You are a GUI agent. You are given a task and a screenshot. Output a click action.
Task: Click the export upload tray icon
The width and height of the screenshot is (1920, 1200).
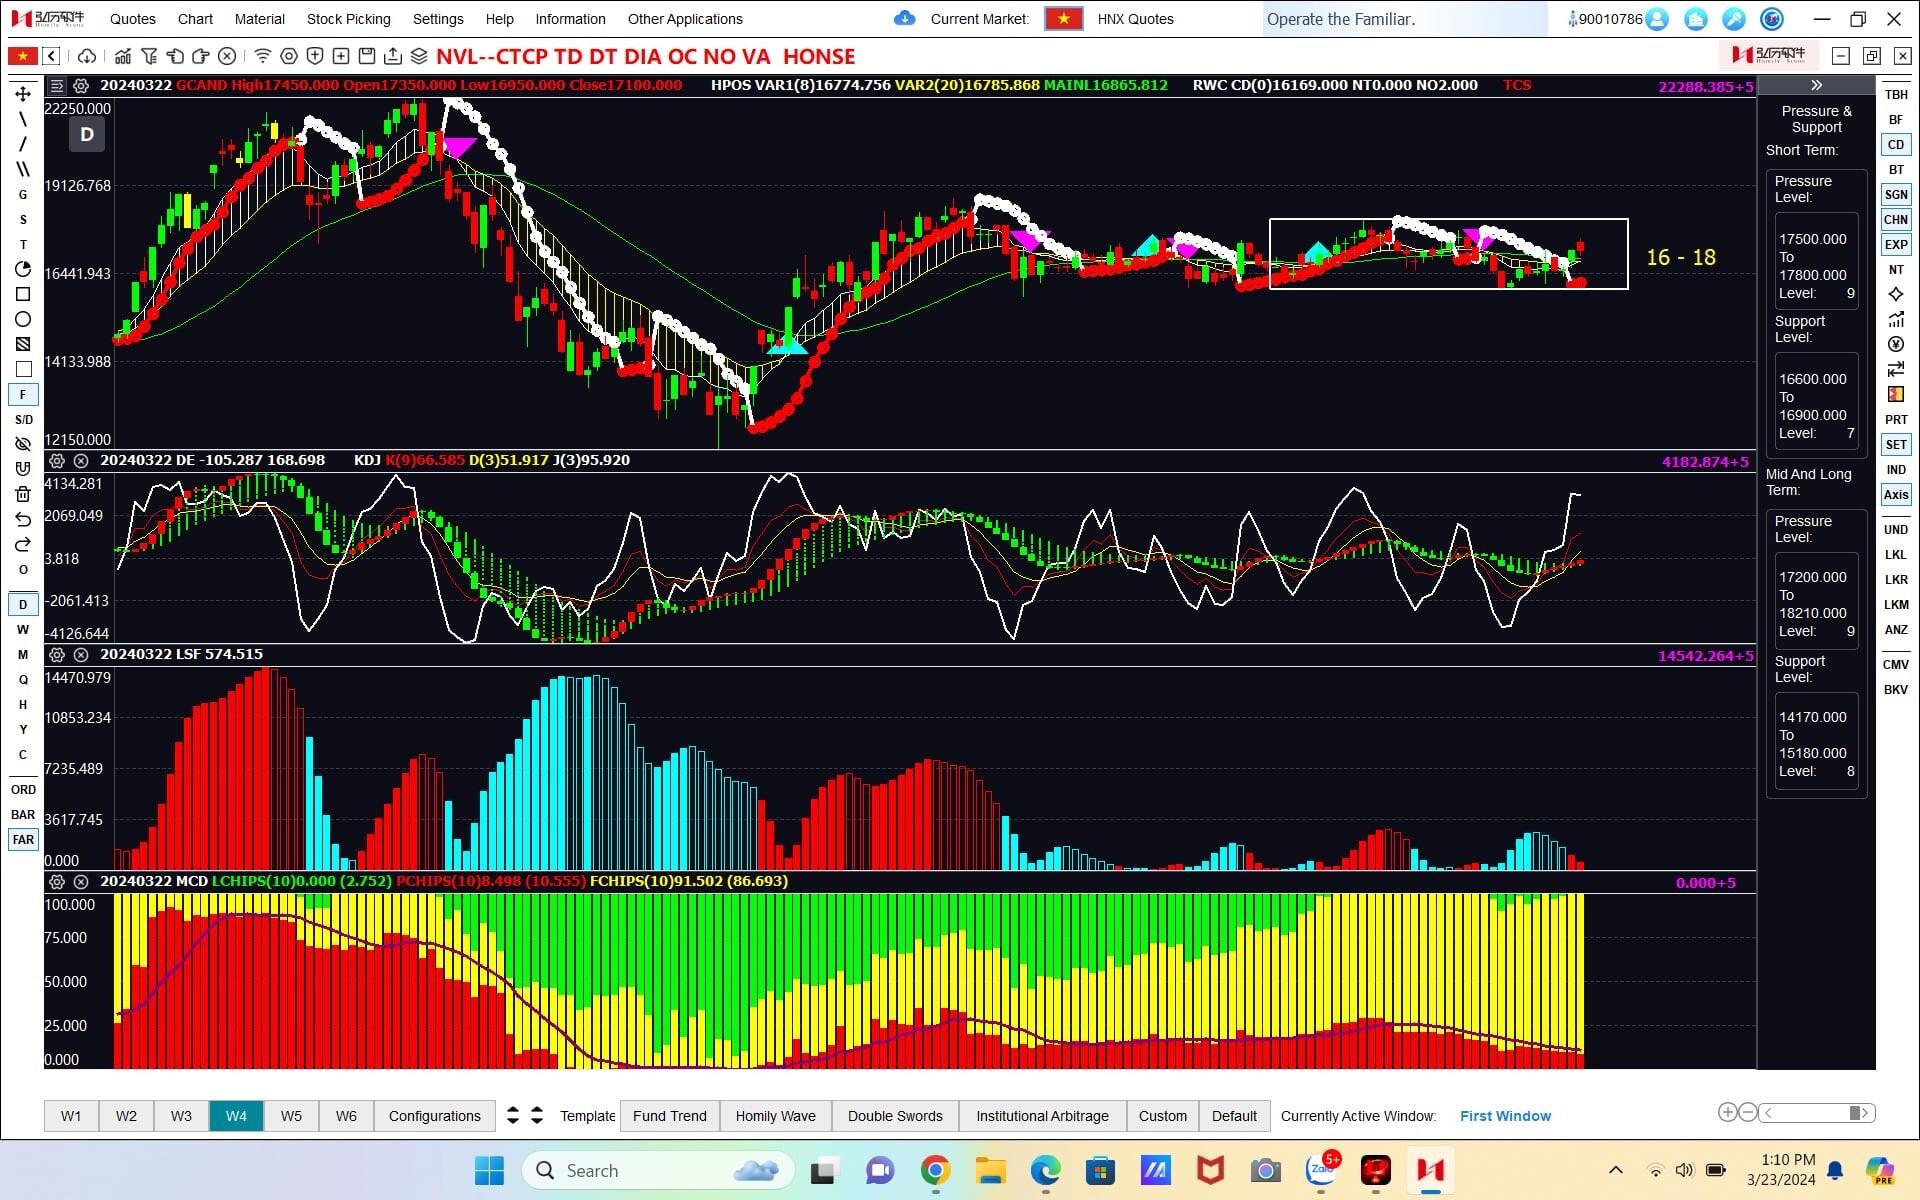[x=393, y=56]
